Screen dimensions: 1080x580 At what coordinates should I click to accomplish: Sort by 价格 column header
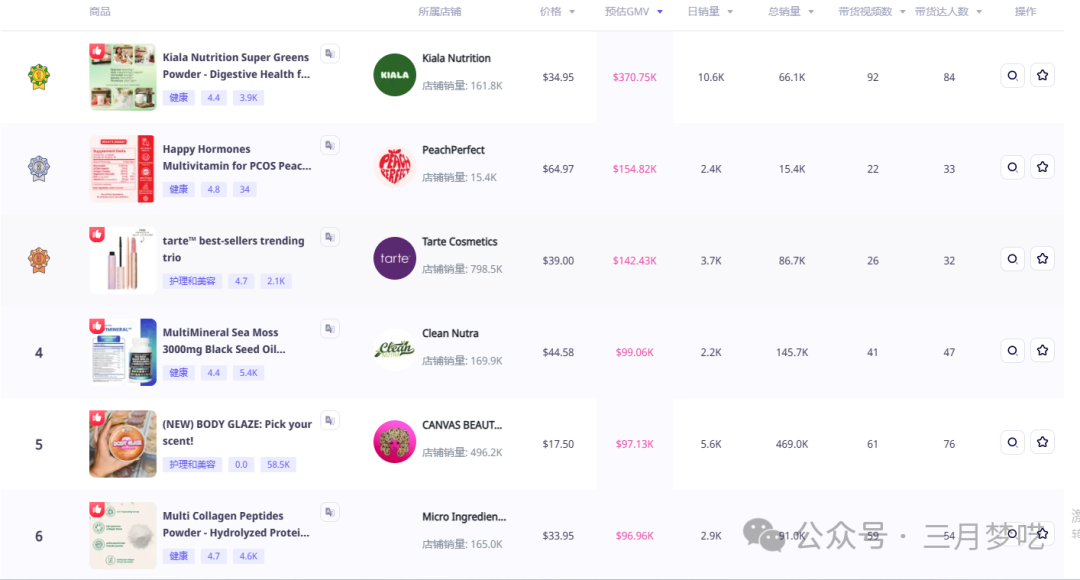click(557, 12)
